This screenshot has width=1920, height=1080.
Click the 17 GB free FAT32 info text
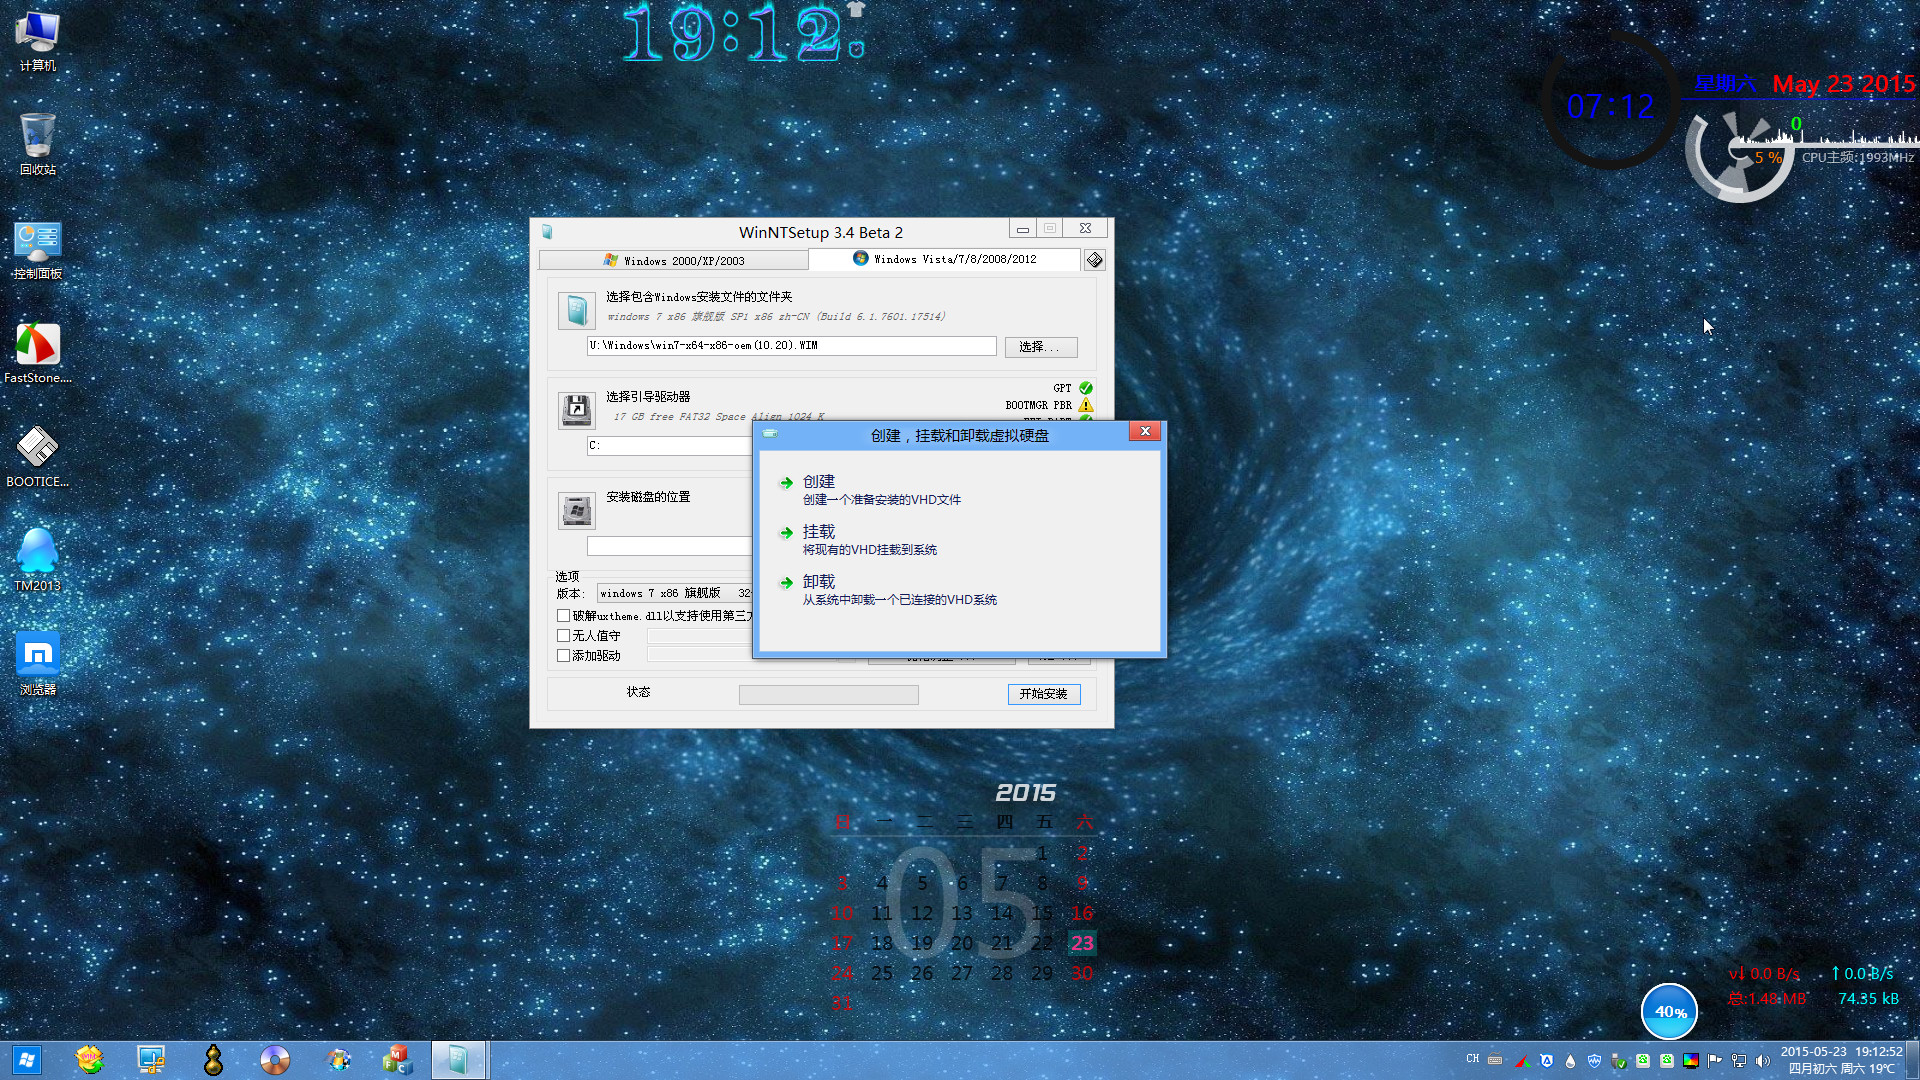pyautogui.click(x=719, y=417)
